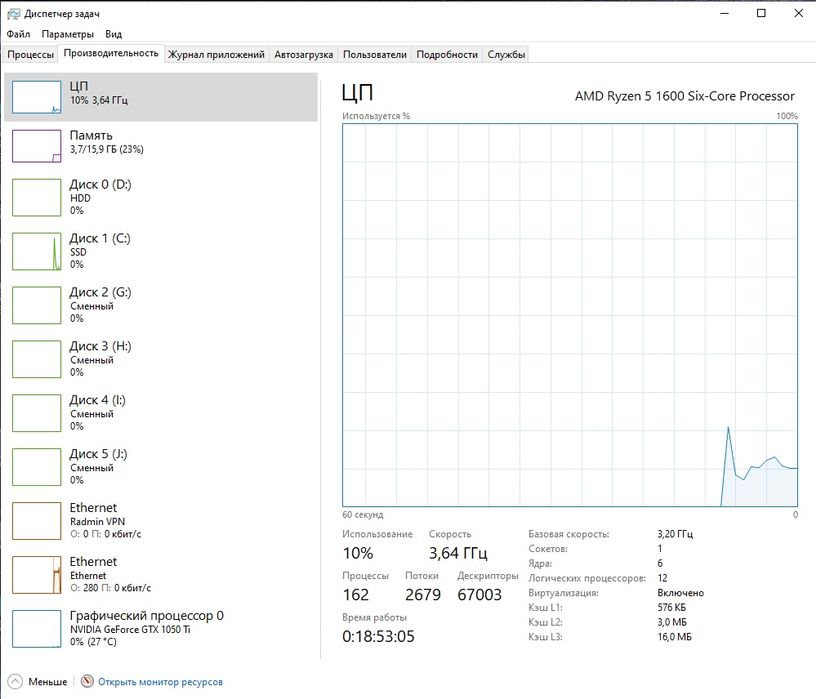This screenshot has width=816, height=699.
Task: Click the uptime value 0:18:53:05
Action: 378,636
